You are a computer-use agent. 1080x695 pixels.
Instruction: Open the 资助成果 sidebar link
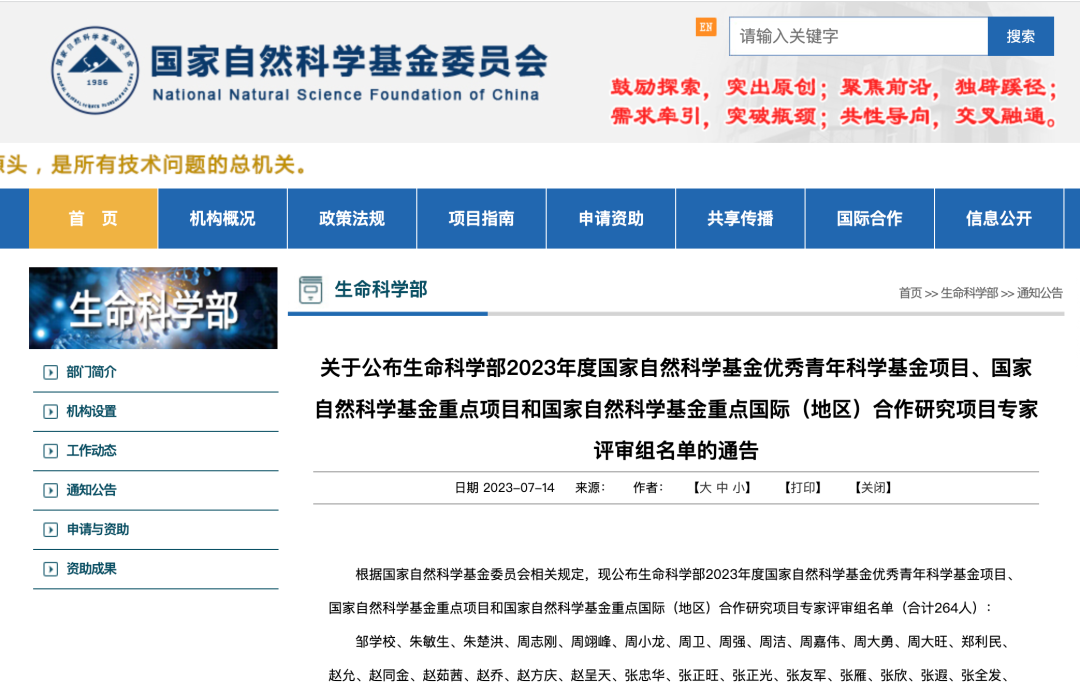click(92, 568)
